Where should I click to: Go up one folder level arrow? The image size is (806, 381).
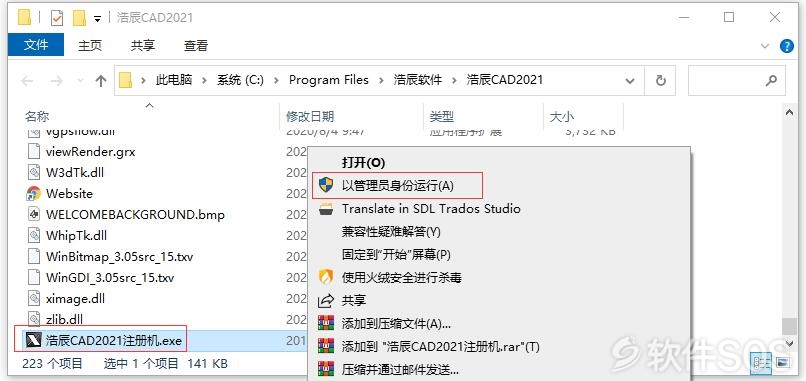point(101,81)
